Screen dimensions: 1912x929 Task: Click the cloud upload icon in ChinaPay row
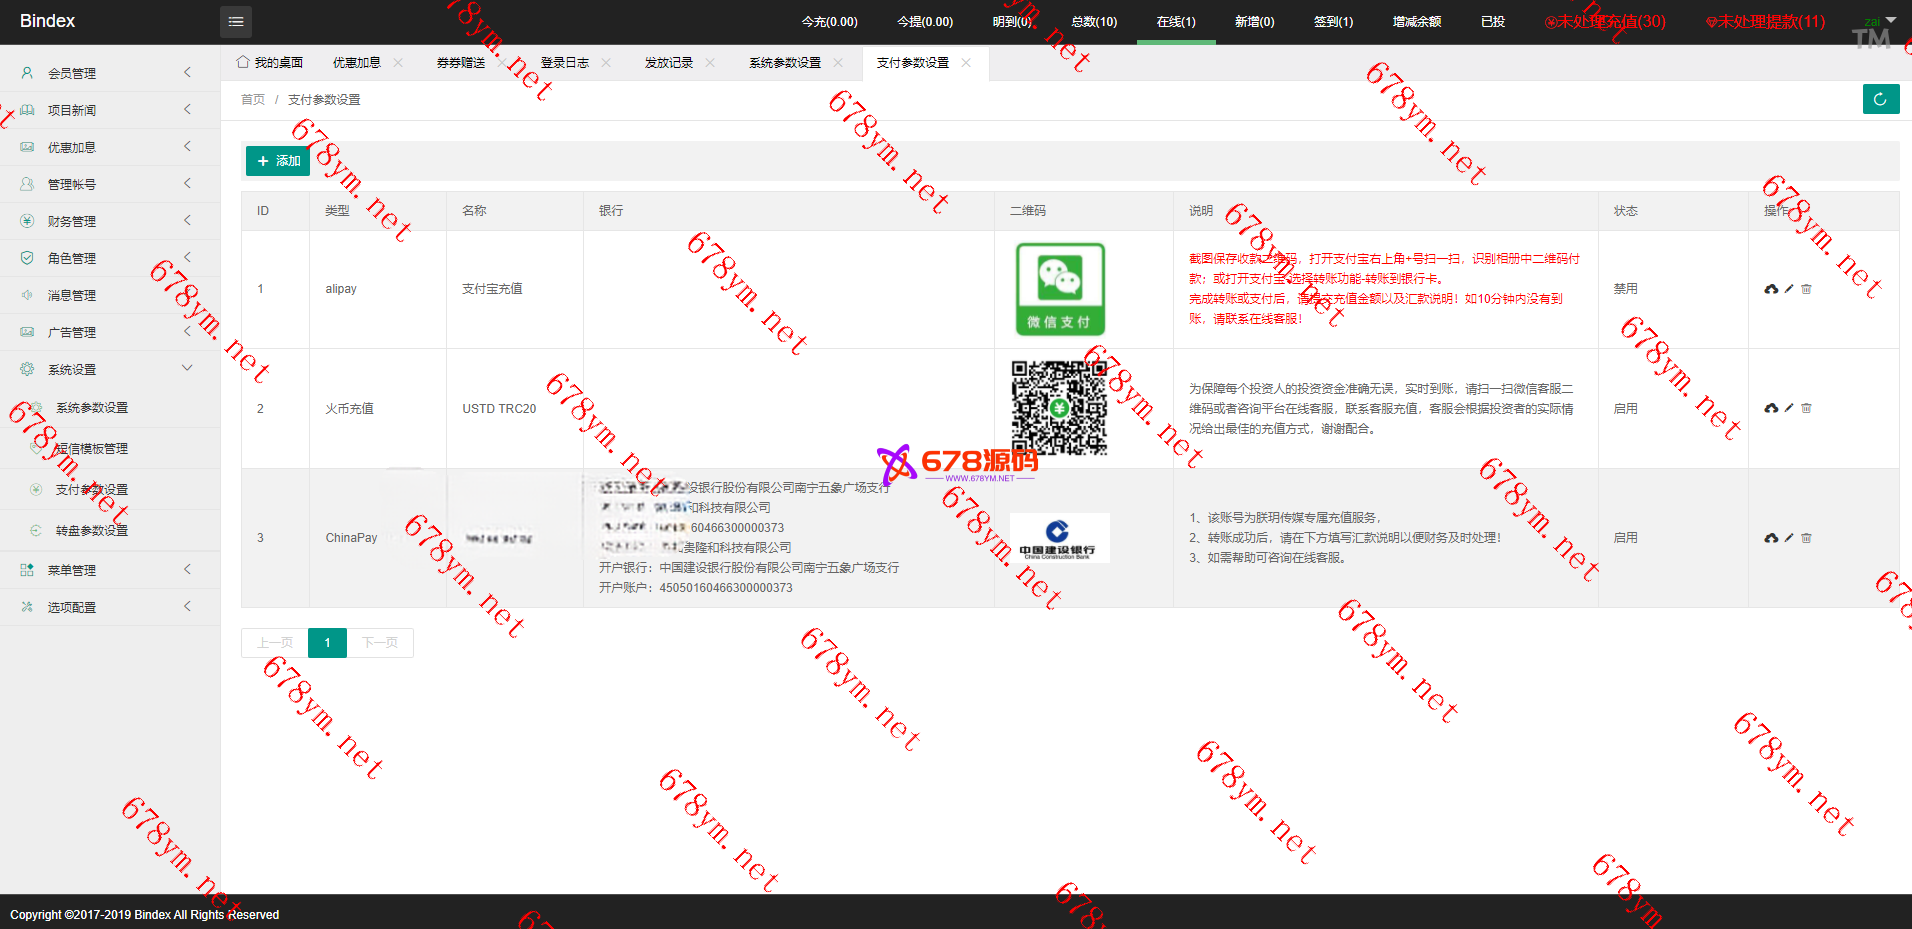coord(1771,538)
